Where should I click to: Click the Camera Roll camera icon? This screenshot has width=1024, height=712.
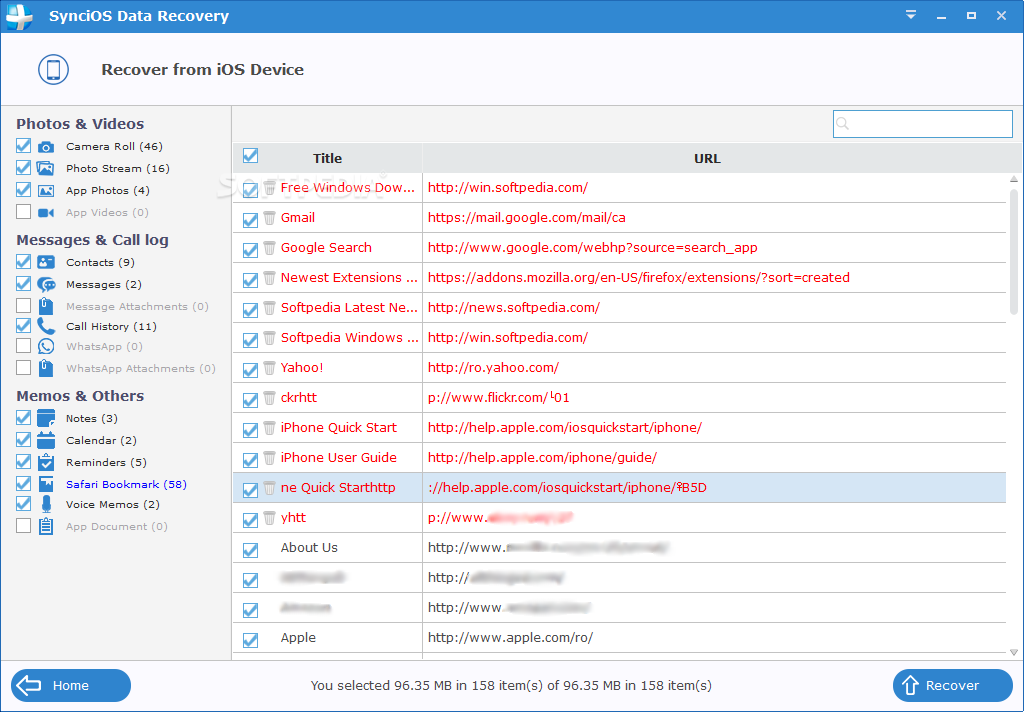point(46,147)
